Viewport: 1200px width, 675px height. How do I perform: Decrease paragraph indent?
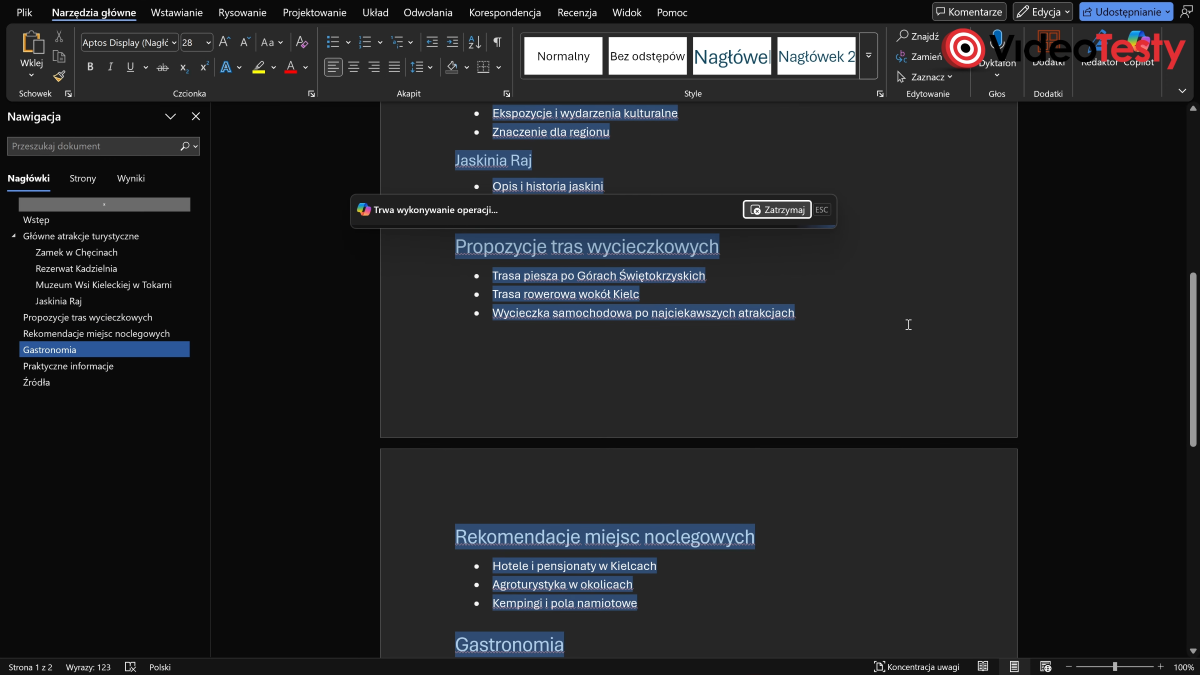click(x=432, y=42)
